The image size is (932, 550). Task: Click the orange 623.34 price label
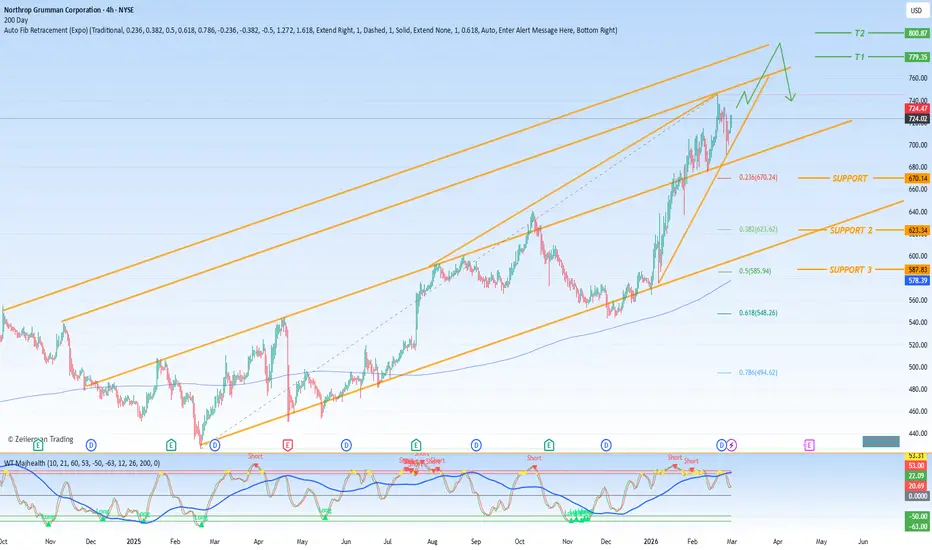(x=917, y=230)
